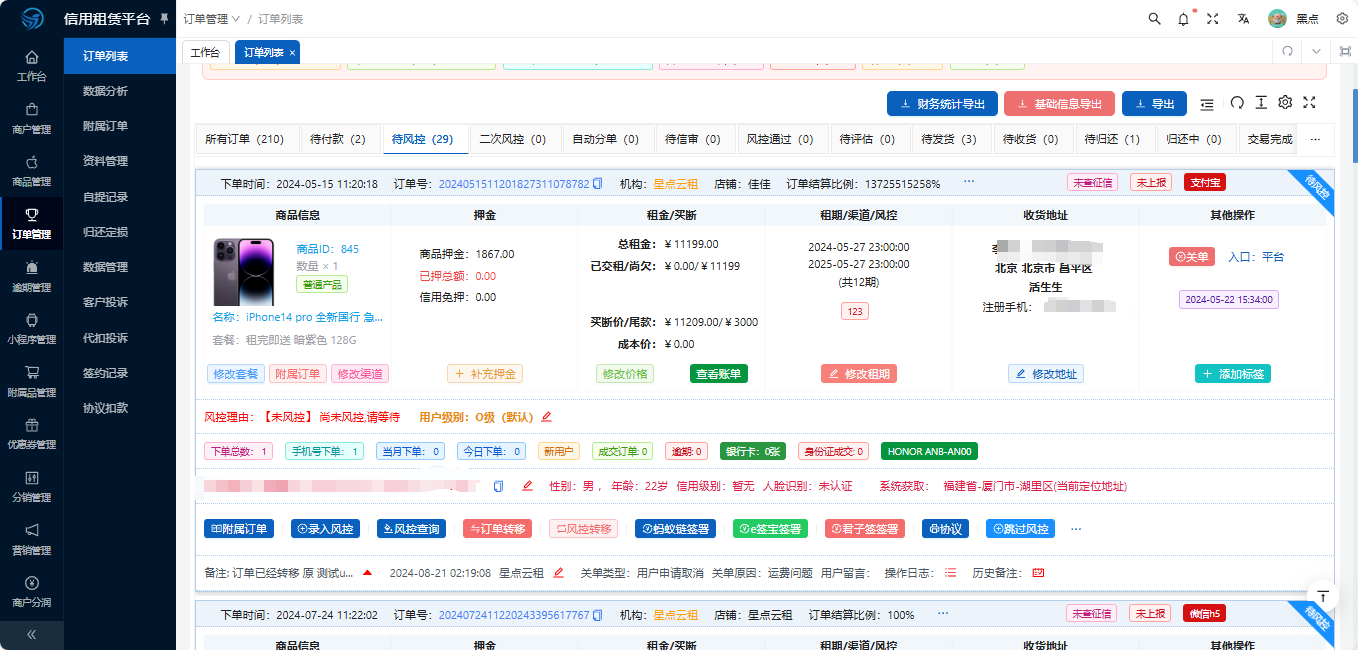
Task: Click the 修改租期 button
Action: tap(859, 374)
